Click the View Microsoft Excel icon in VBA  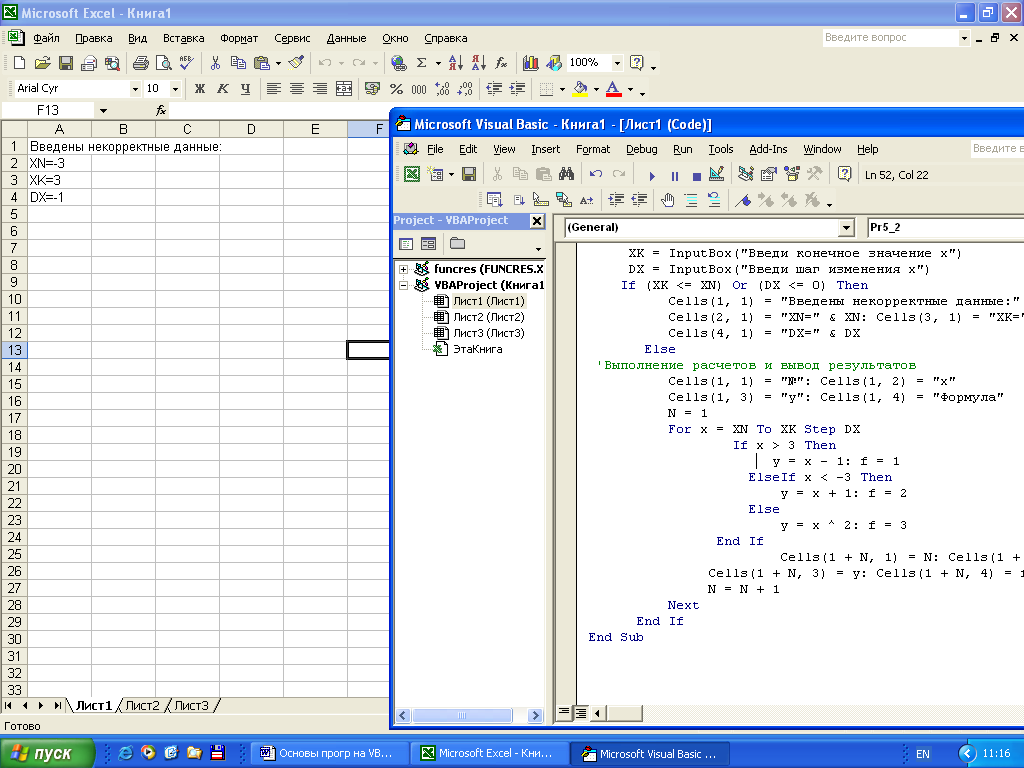point(411,174)
